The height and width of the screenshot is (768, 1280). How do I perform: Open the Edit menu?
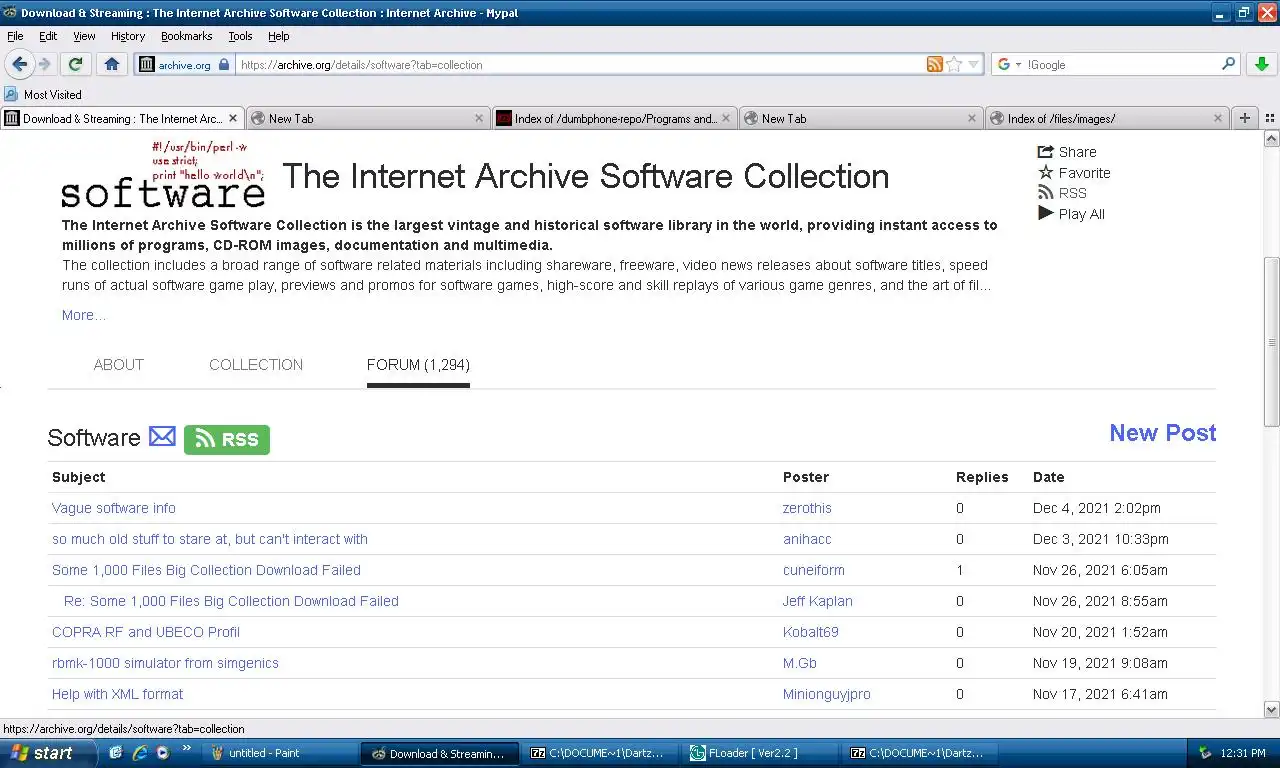point(48,36)
